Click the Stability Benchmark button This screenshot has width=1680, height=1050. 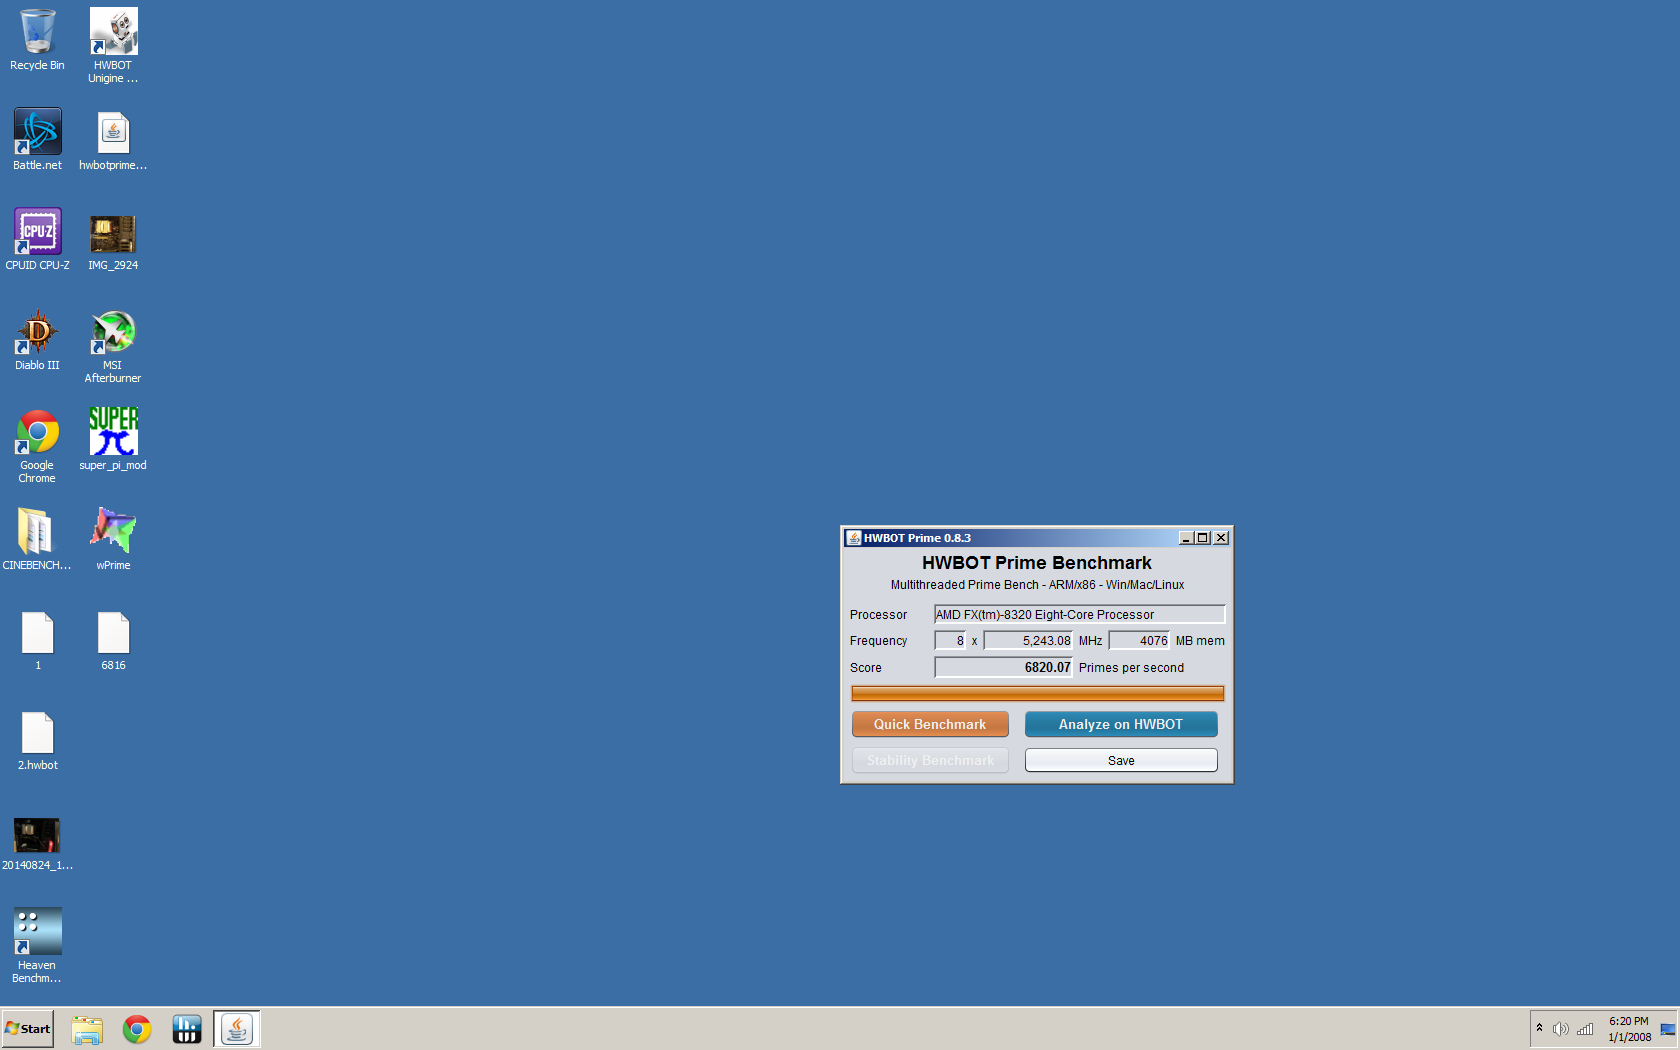pyautogui.click(x=930, y=760)
